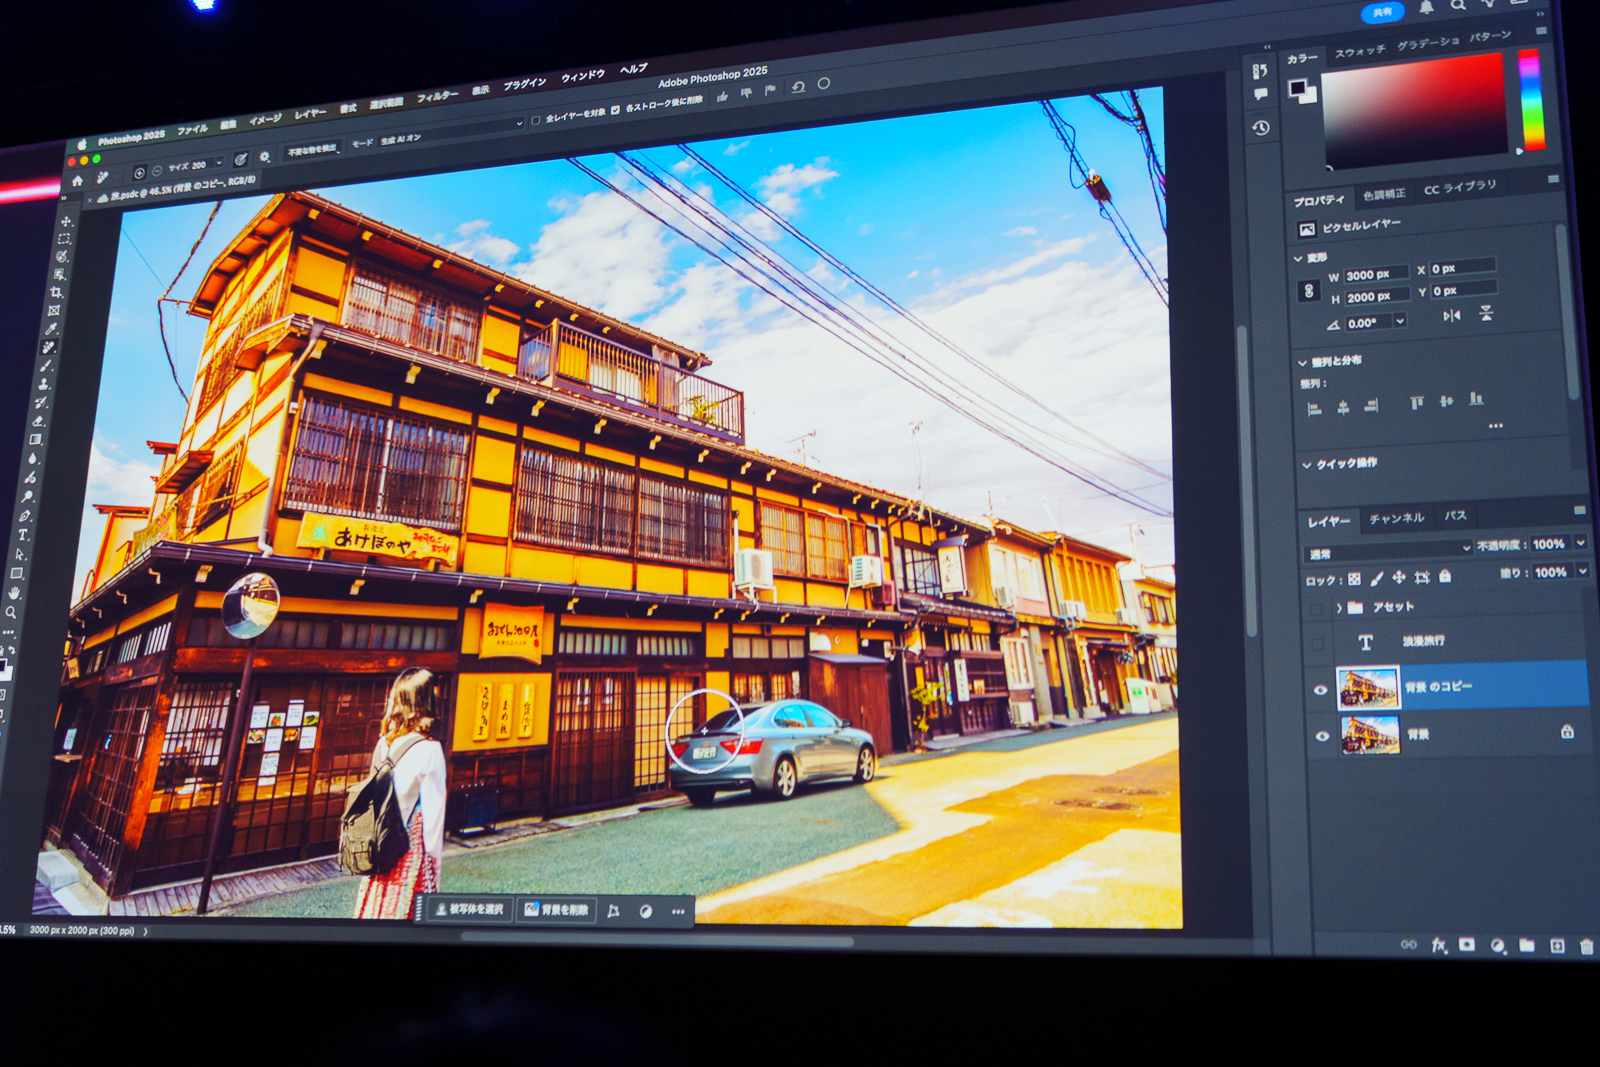Select the Marquee selection tool

click(63, 241)
